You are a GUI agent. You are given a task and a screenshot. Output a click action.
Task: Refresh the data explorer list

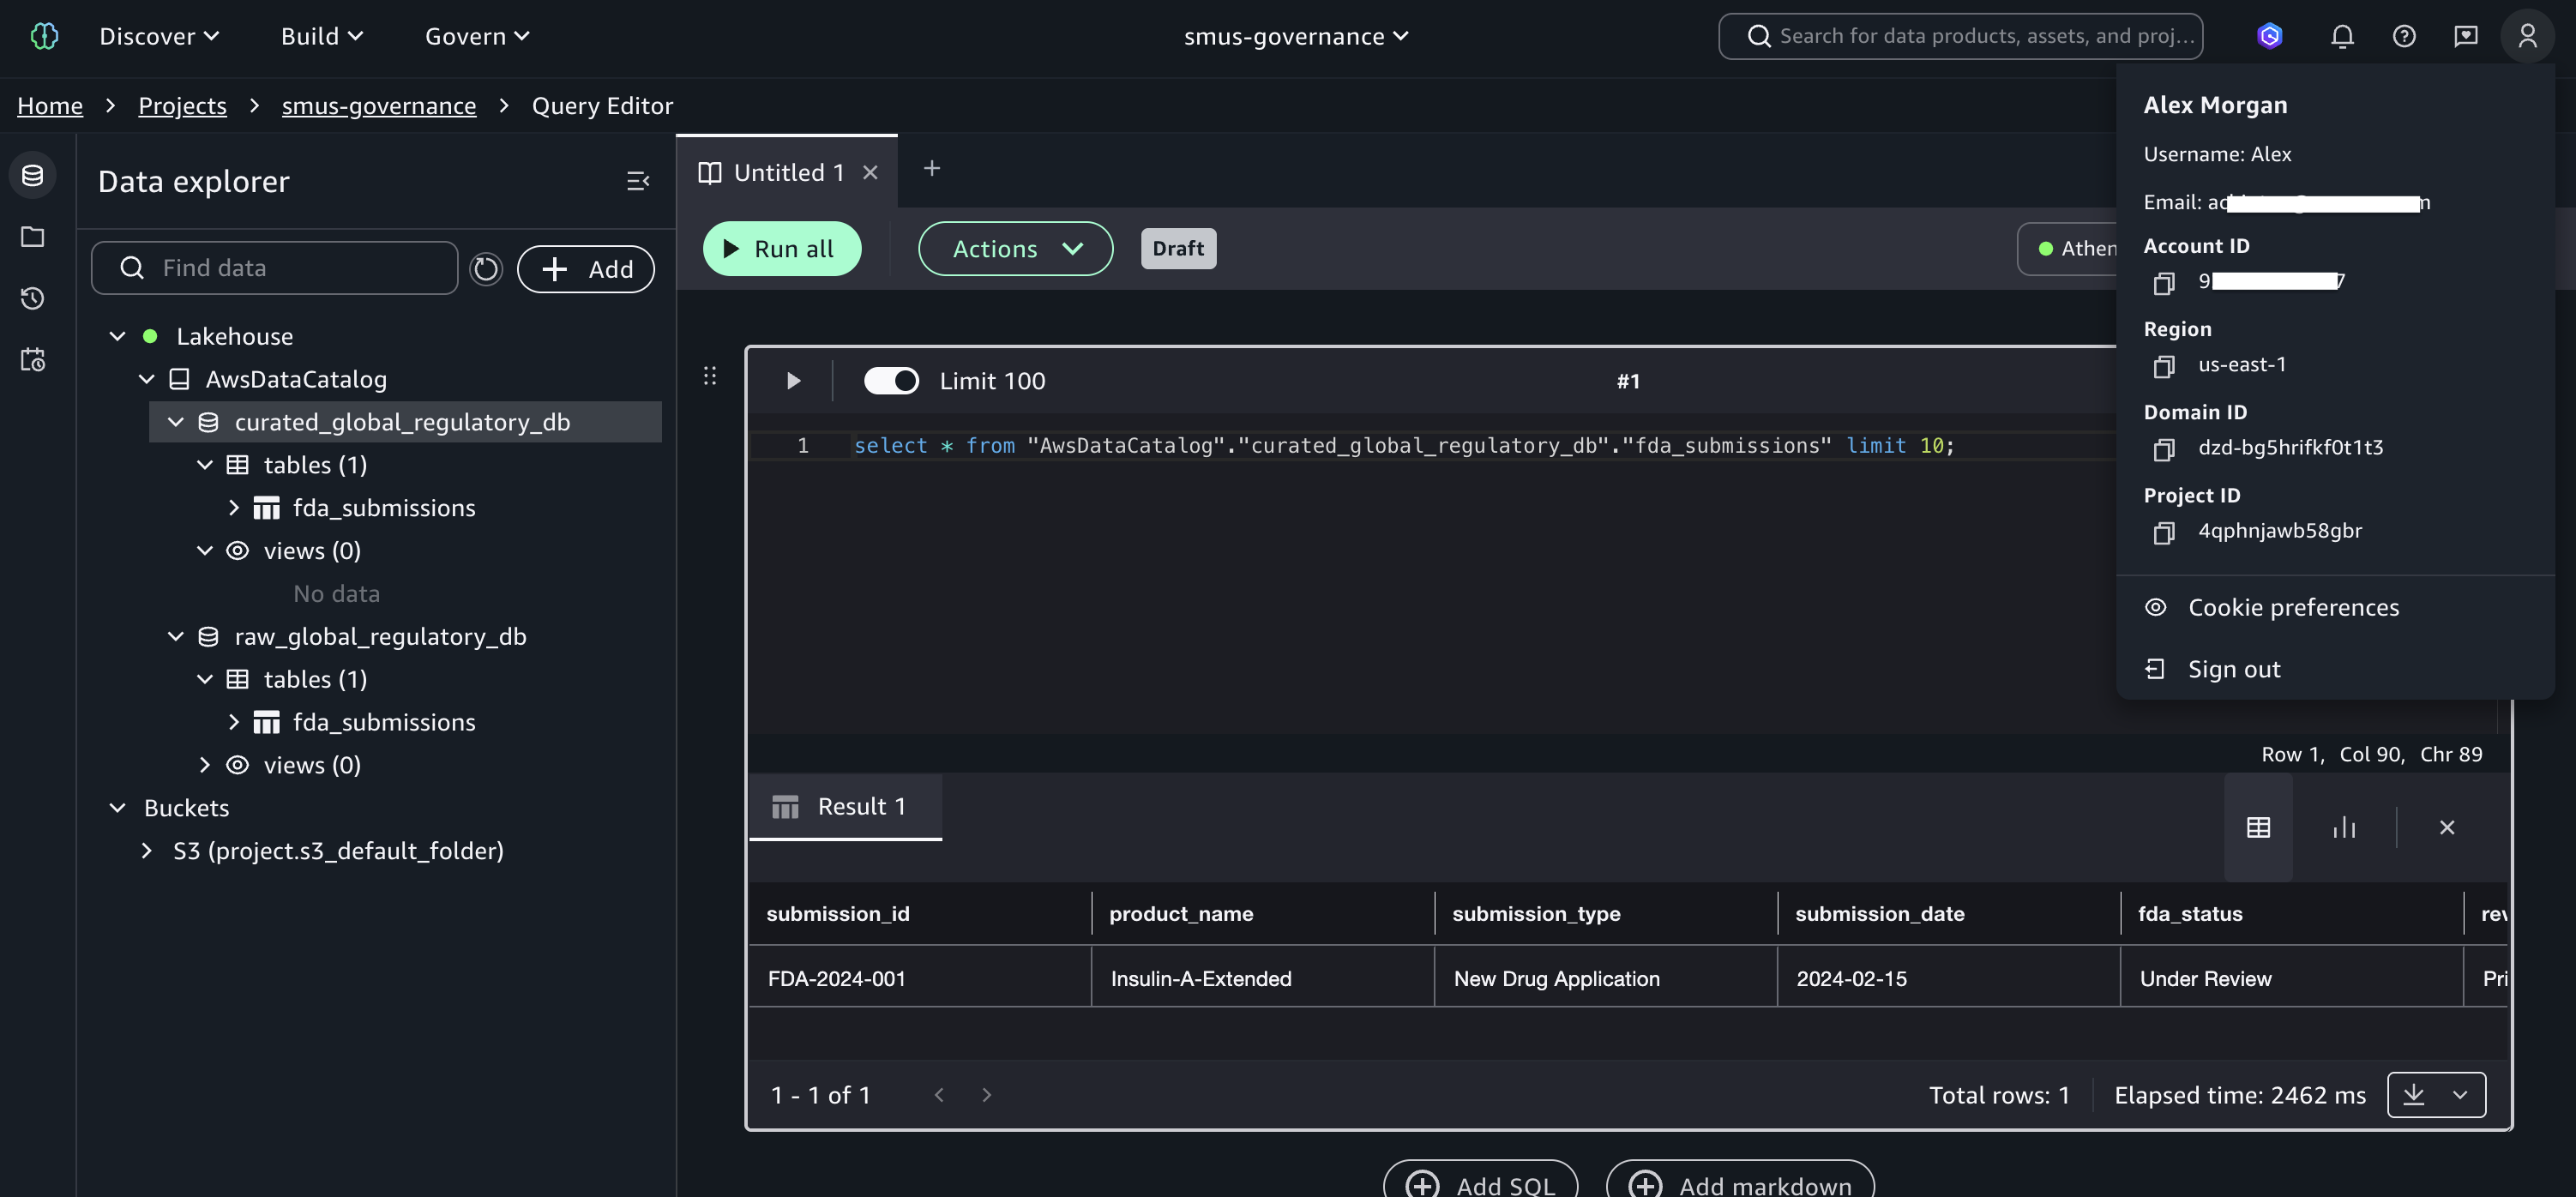coord(486,268)
